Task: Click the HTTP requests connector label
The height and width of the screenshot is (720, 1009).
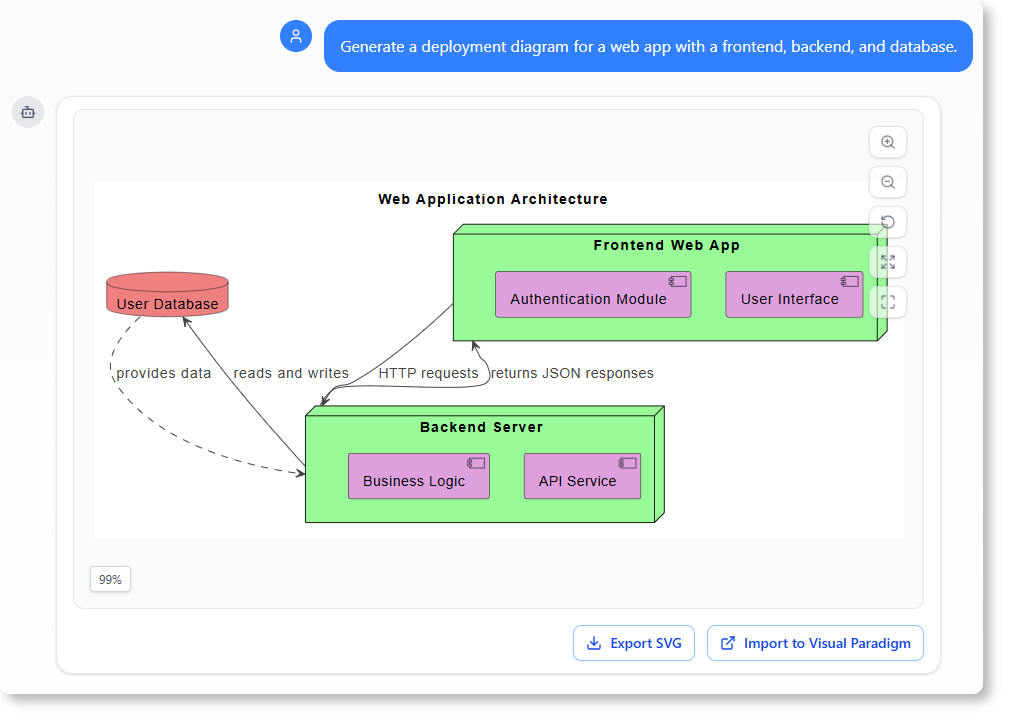Action: pos(430,372)
